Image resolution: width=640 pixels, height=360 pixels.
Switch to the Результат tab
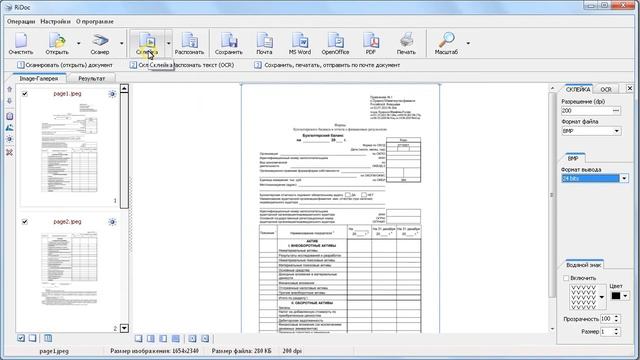[91, 78]
